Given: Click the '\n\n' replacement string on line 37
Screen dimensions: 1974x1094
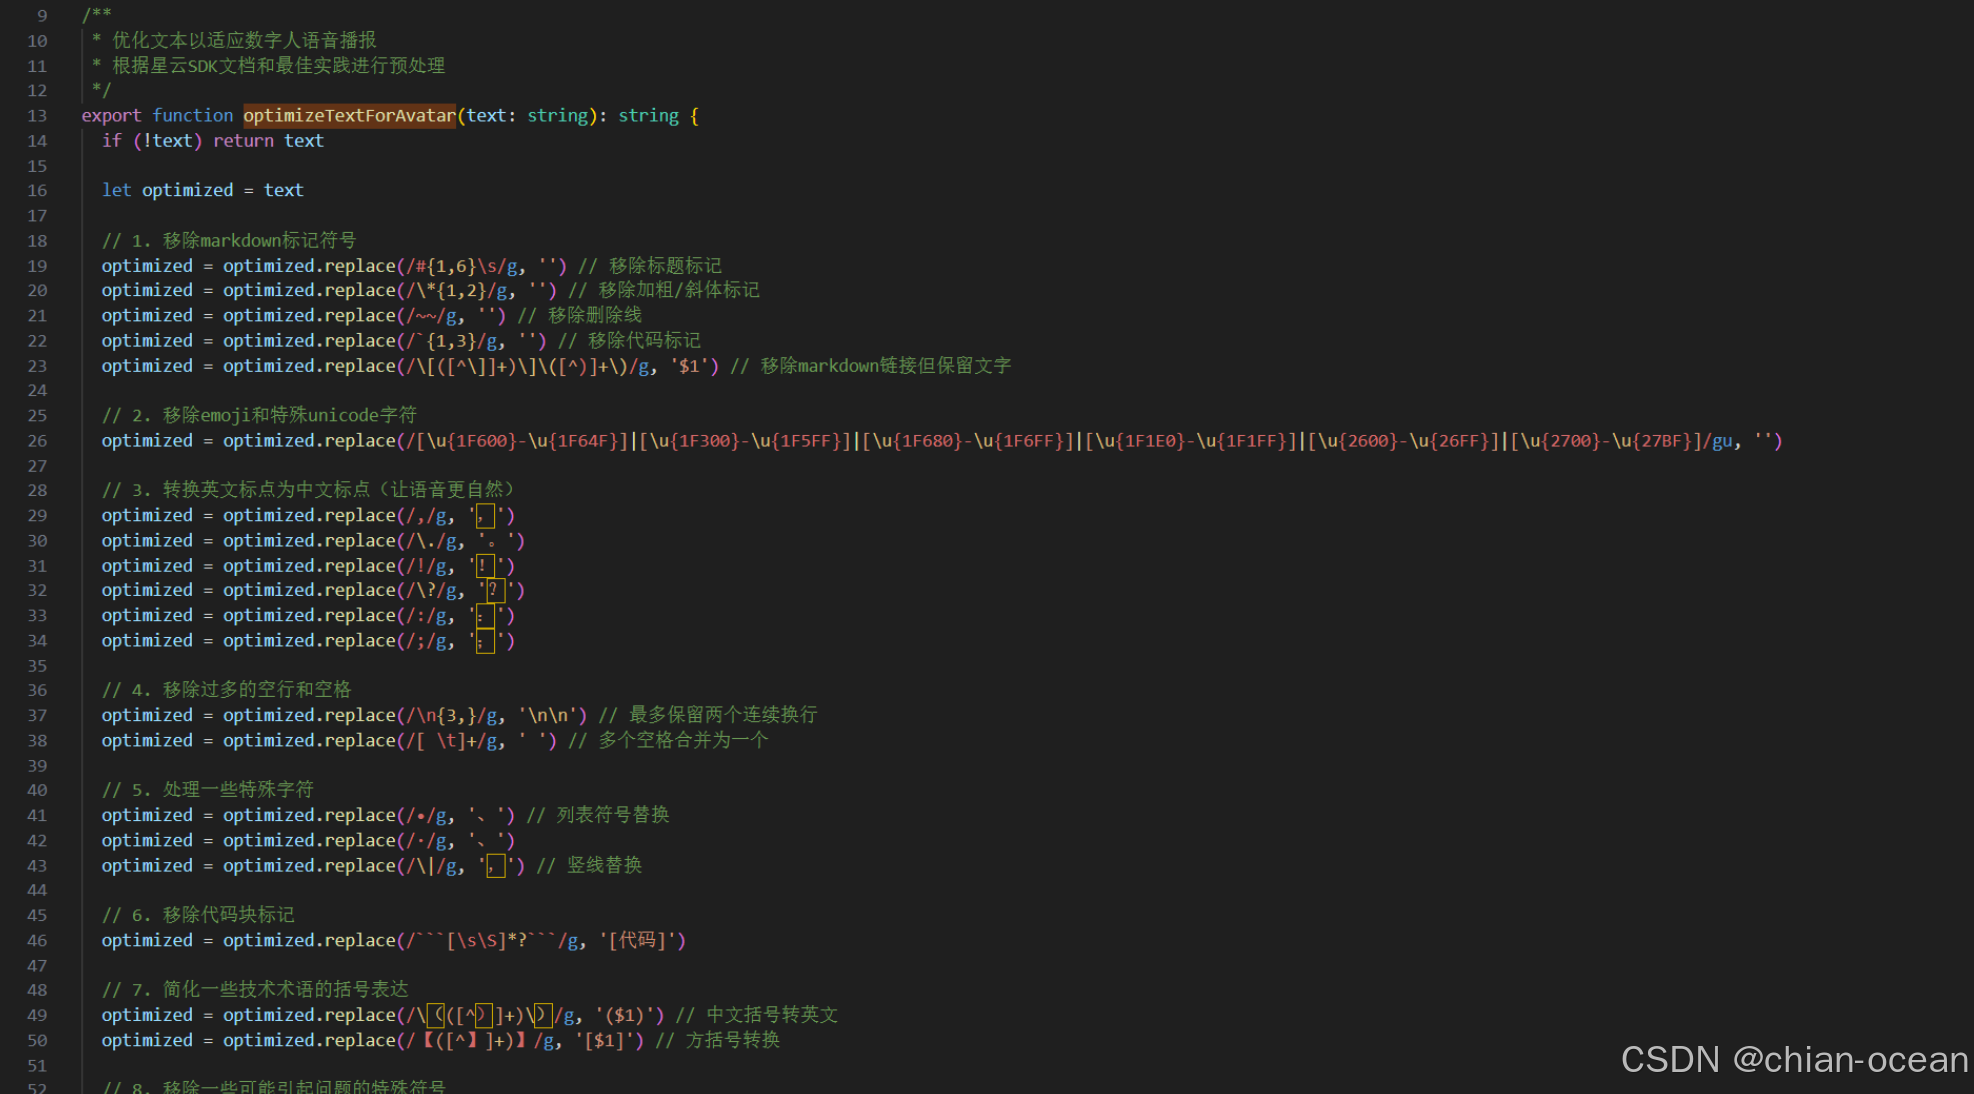Looking at the screenshot, I should [x=548, y=714].
